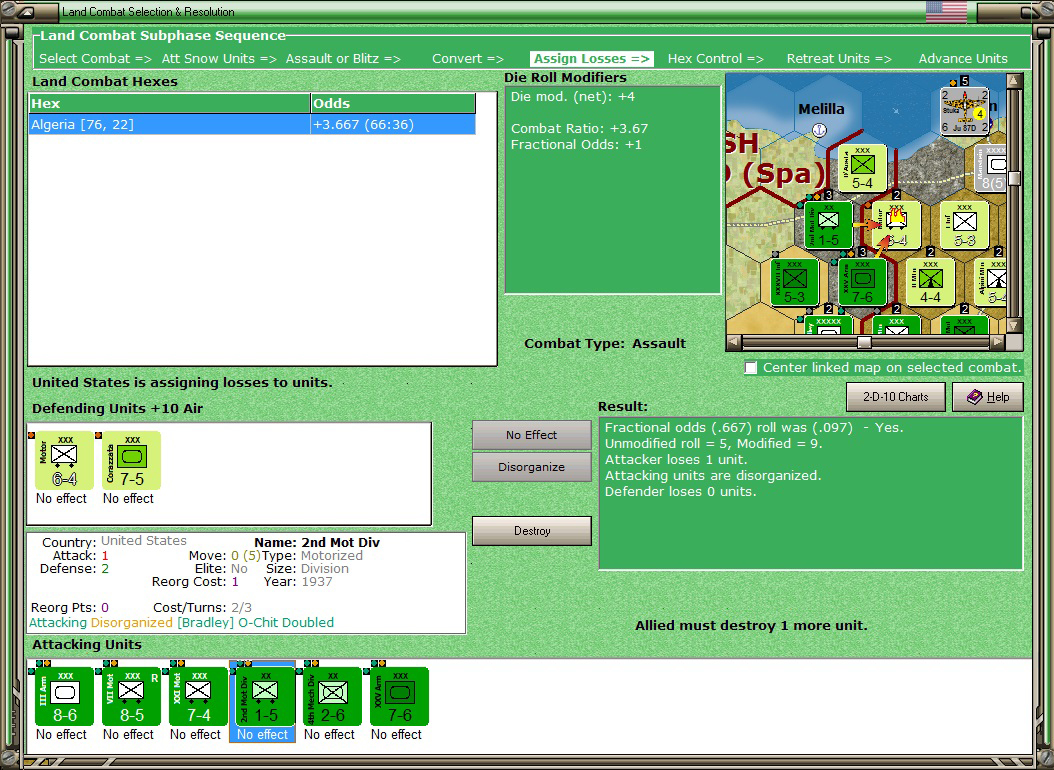Click map scroll left arrow
This screenshot has width=1054, height=770.
pyautogui.click(x=734, y=342)
